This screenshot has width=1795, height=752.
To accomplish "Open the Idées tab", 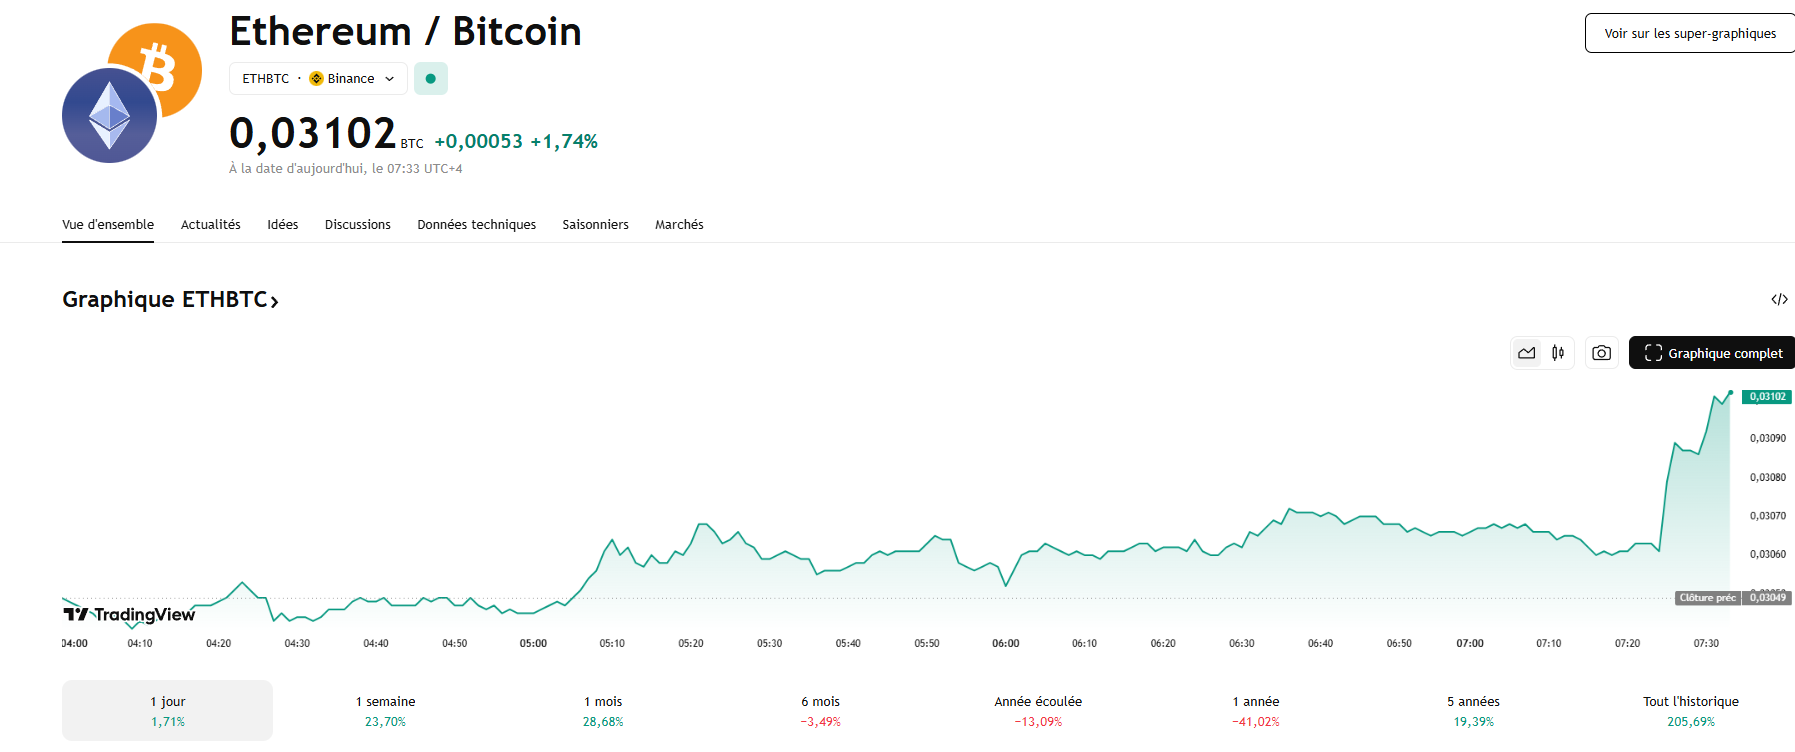I will pyautogui.click(x=283, y=224).
